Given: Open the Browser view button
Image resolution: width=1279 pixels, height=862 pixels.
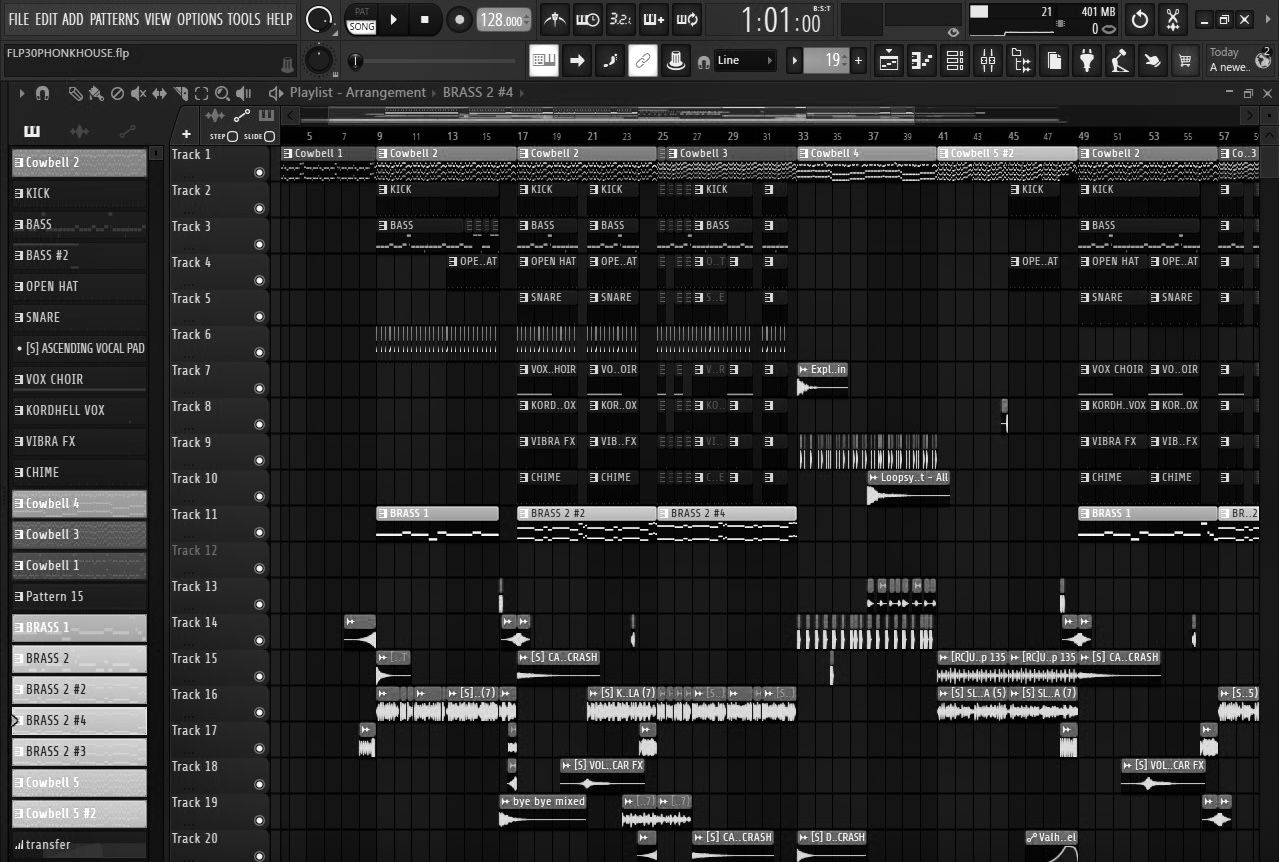Looking at the screenshot, I should point(1021,61).
